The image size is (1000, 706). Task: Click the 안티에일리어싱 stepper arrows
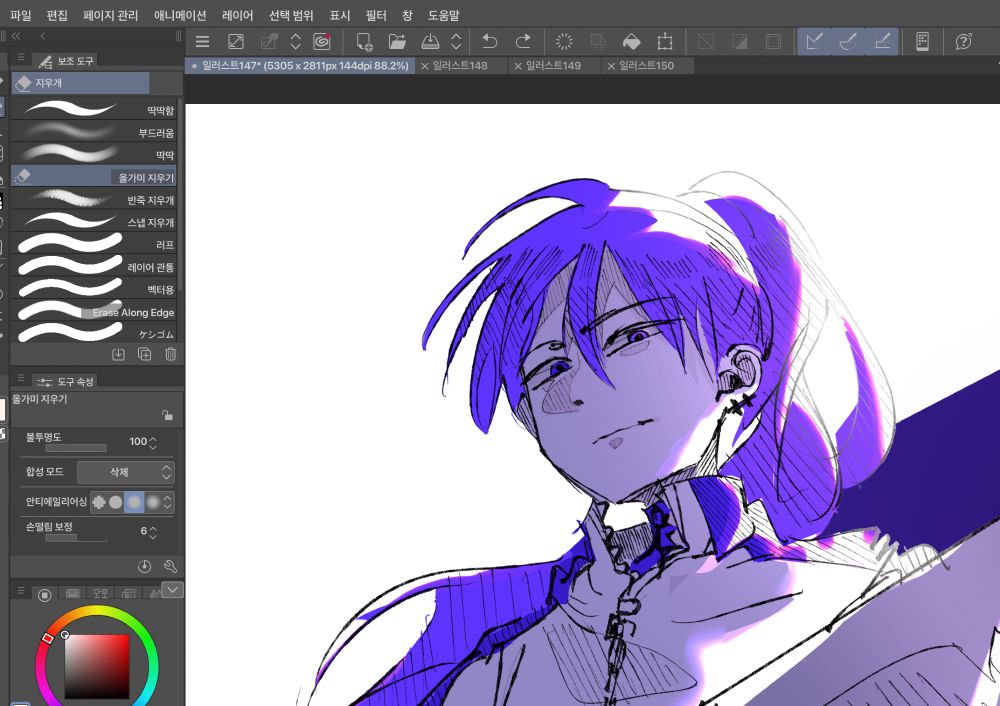(x=168, y=503)
